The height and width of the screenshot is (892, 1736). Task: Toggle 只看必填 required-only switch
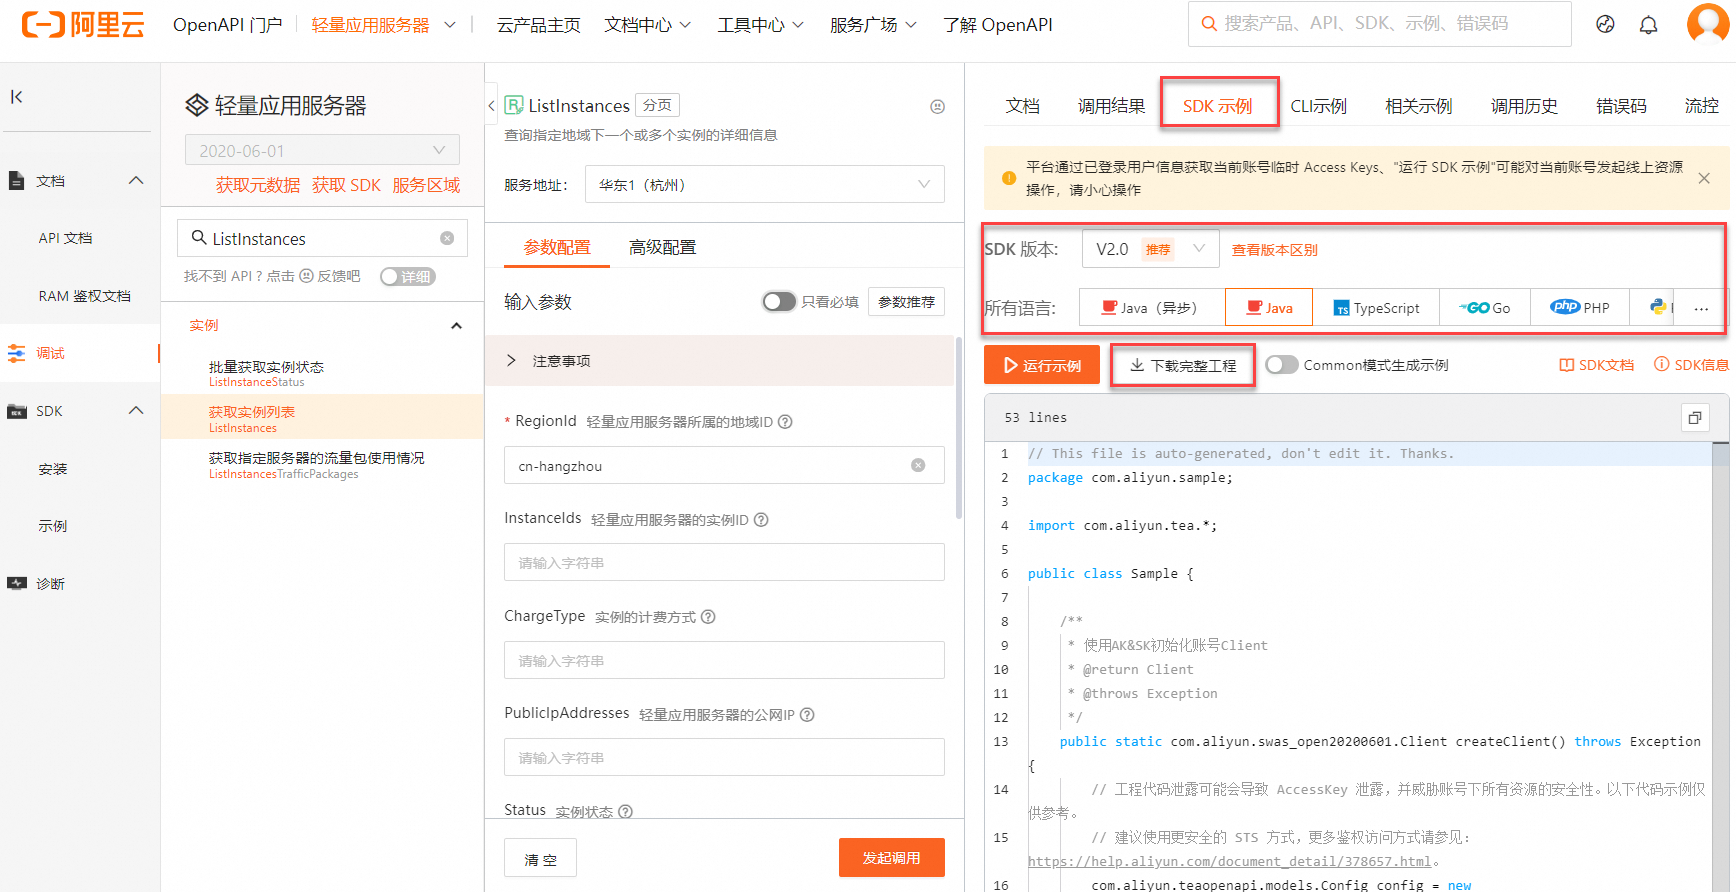coord(779,302)
